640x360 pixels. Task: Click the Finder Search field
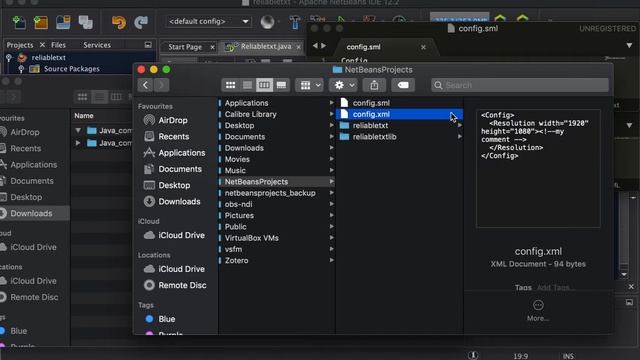[520, 85]
